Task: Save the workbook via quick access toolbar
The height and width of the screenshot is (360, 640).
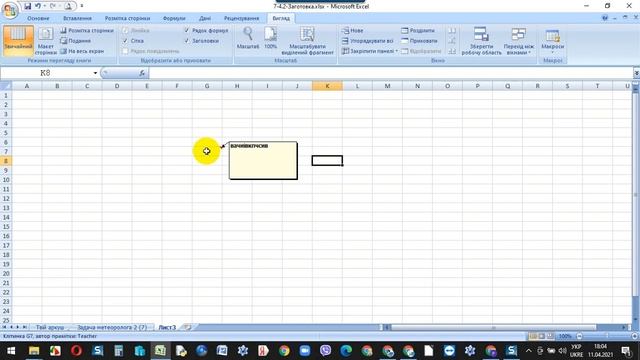Action: point(27,6)
